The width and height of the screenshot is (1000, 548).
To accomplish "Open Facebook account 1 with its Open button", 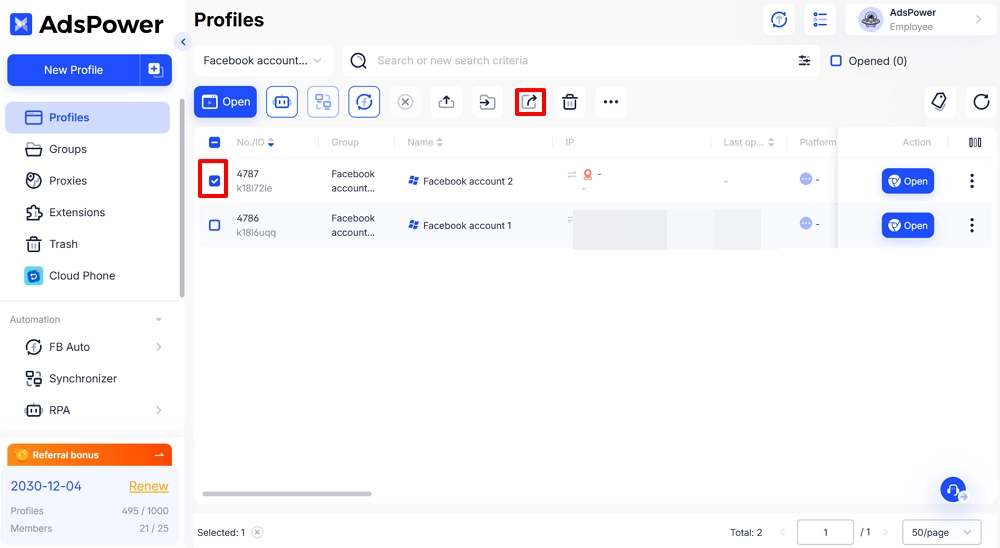I will pyautogui.click(x=908, y=225).
